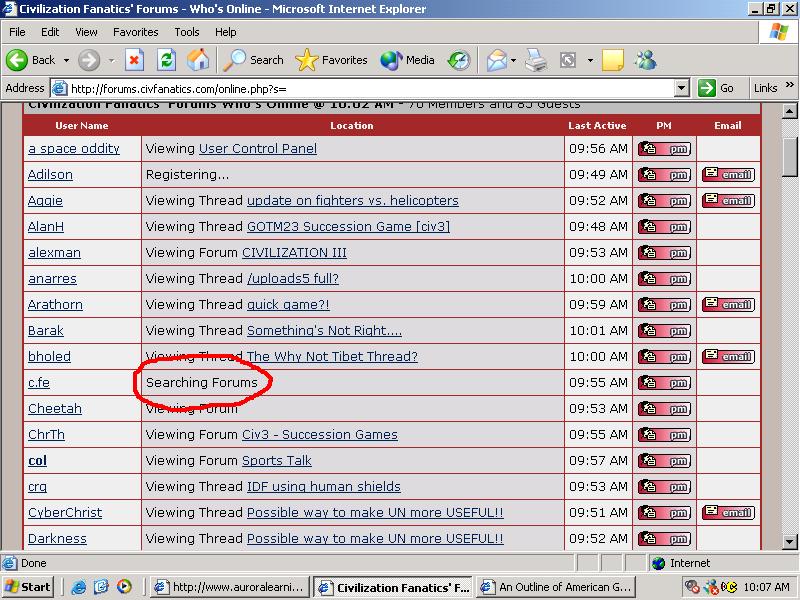Expand the Links bar chevron
Screen dimensions: 800x600
click(790, 85)
